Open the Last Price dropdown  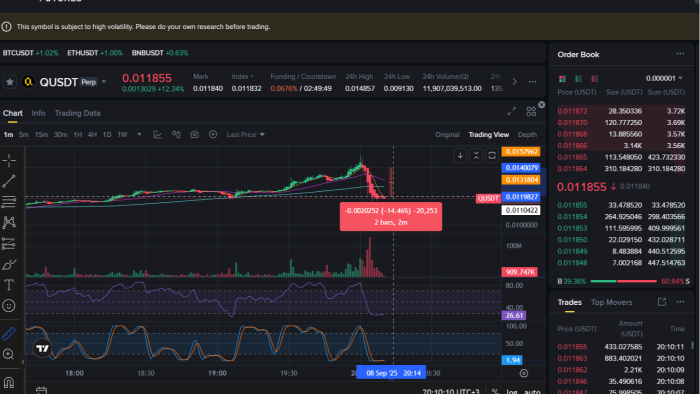tap(245, 134)
